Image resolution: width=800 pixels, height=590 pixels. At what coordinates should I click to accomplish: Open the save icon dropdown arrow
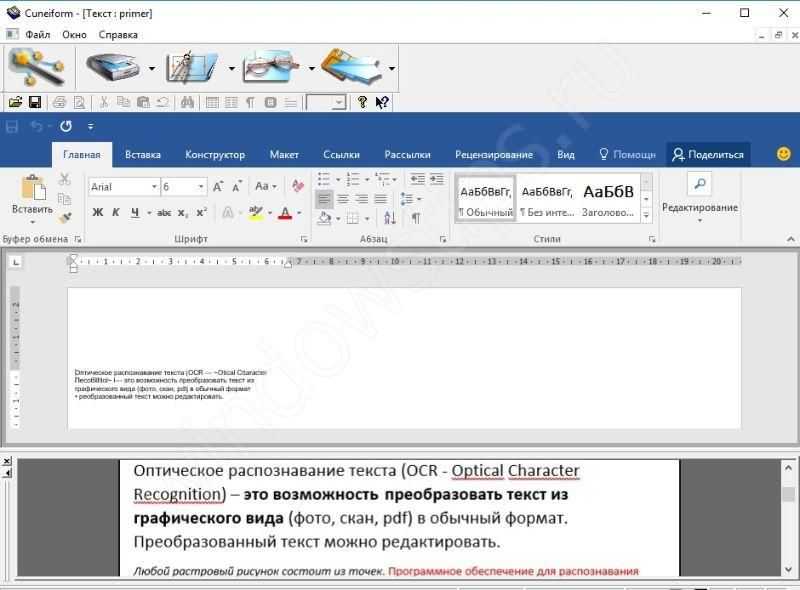(391, 68)
